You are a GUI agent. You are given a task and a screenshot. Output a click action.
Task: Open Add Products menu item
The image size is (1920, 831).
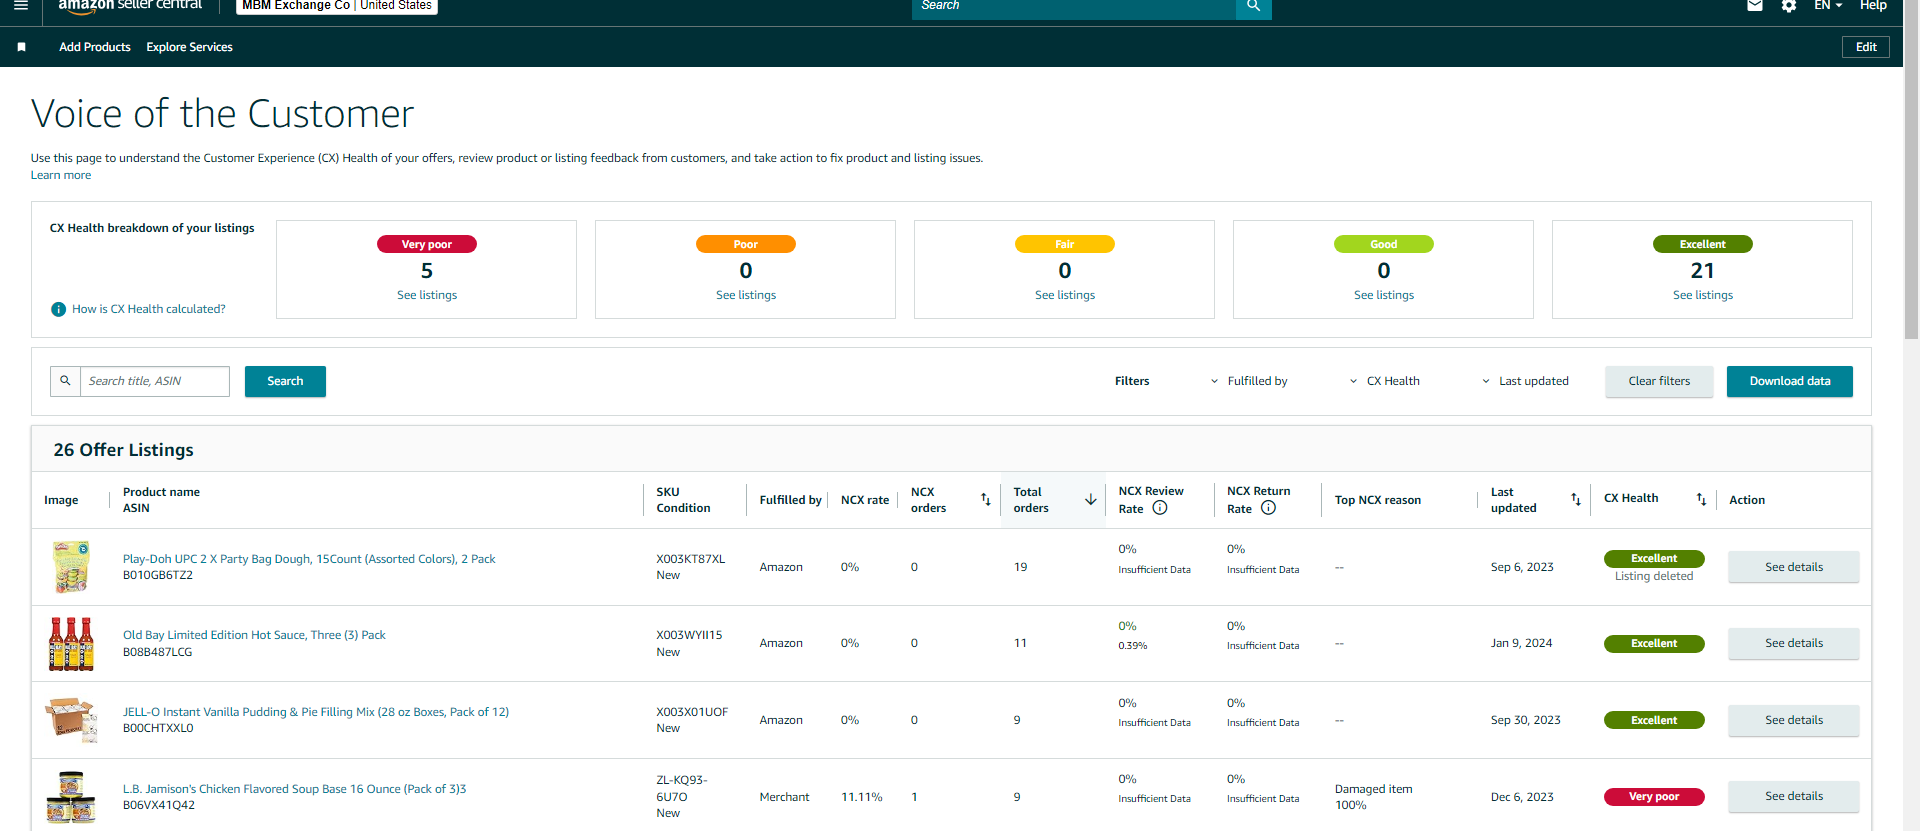[x=95, y=47]
